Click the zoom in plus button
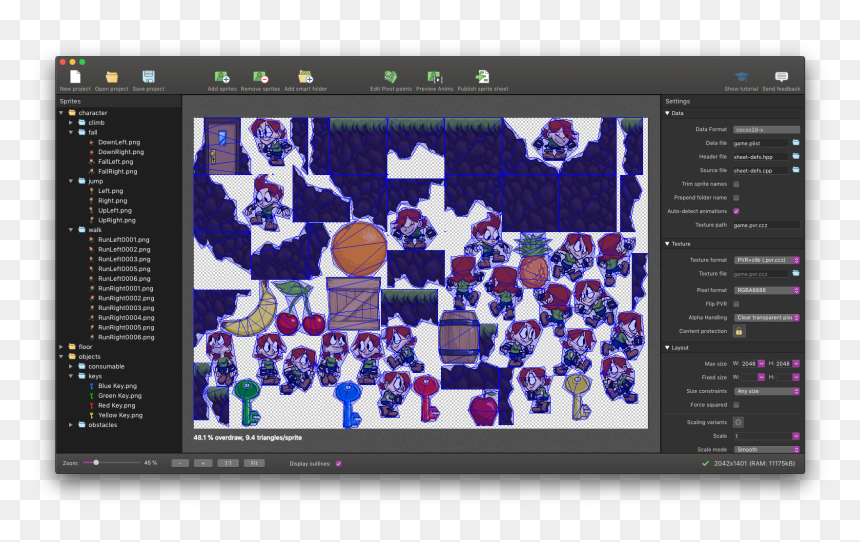The width and height of the screenshot is (860, 542). click(x=203, y=464)
